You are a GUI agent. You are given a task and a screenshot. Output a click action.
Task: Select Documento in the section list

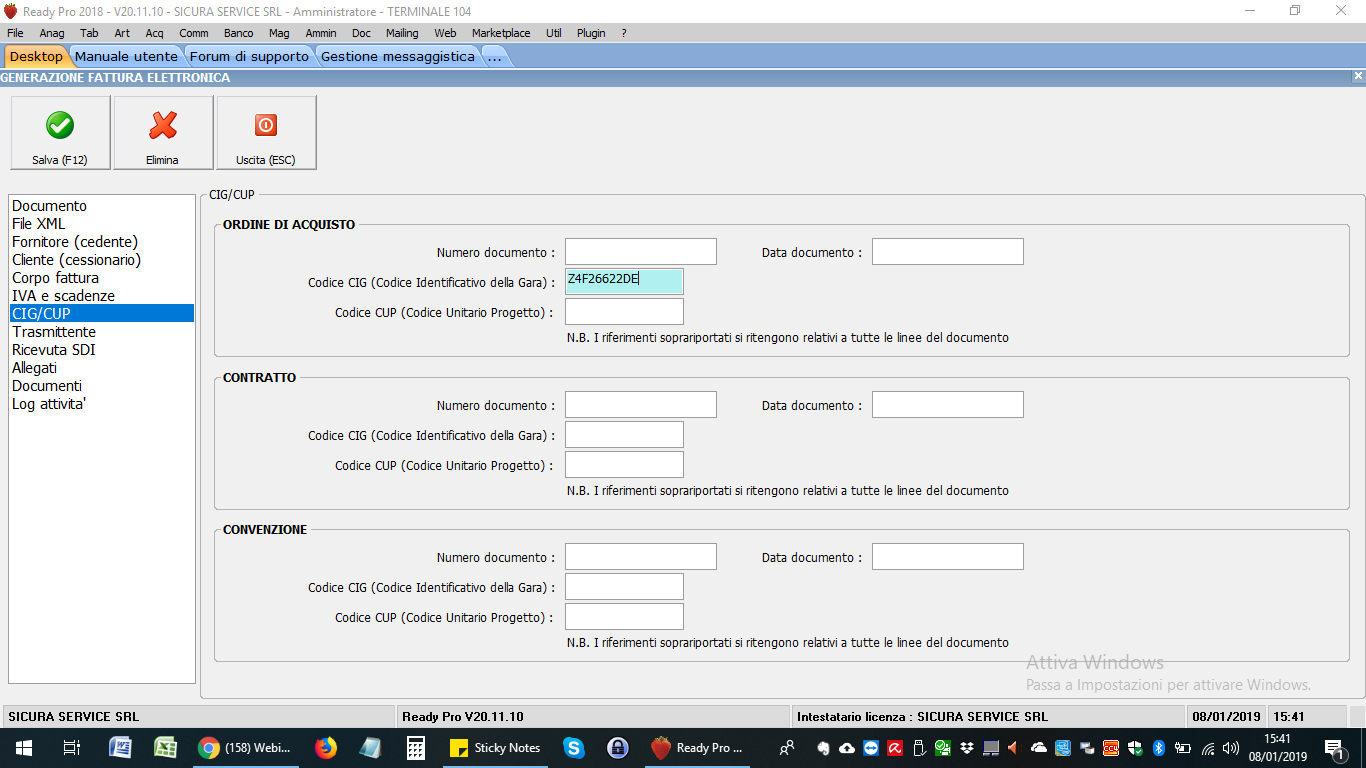coord(101,206)
